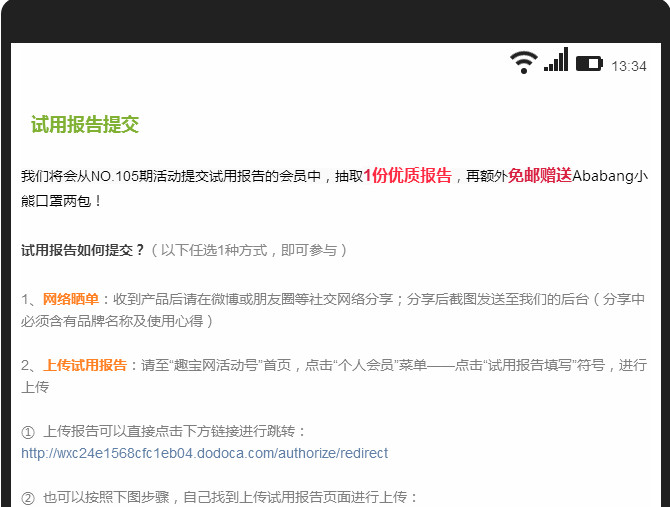Click the text 必须含有品牌名称及使用心得
Image resolution: width=670 pixels, height=507 pixels.
pyautogui.click(x=112, y=321)
